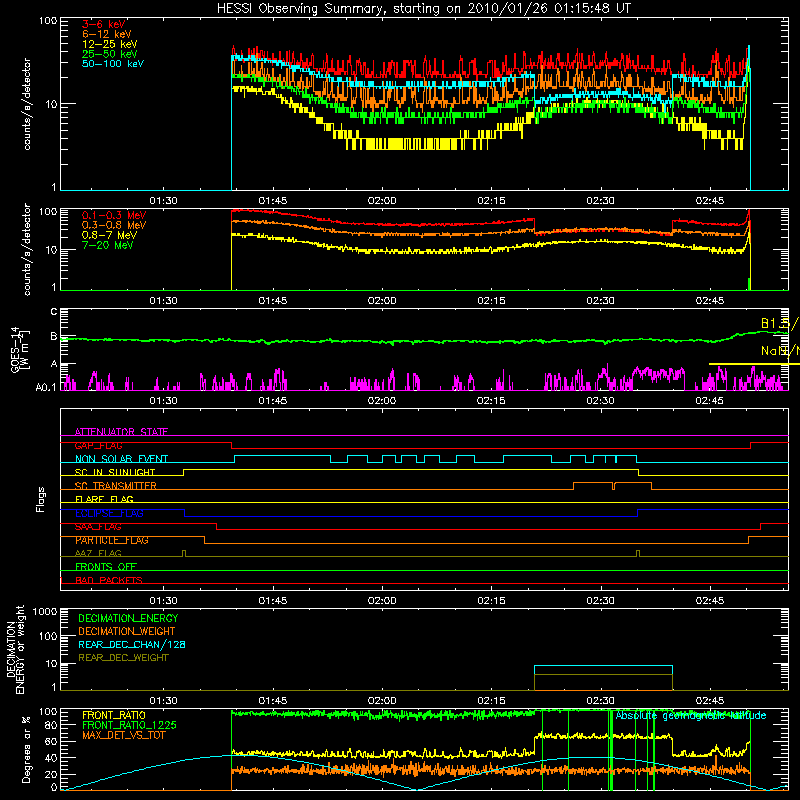Viewport: 800px width, 800px height.
Task: Select the SAA_FLAG label
Action: tap(98, 527)
